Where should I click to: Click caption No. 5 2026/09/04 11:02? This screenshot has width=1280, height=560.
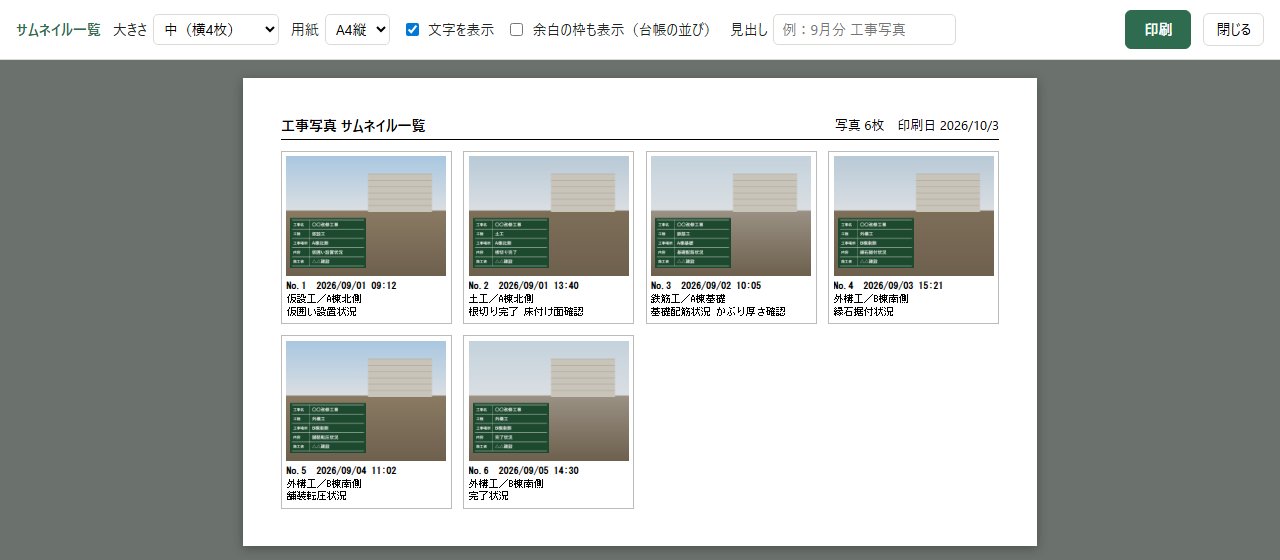tap(341, 471)
